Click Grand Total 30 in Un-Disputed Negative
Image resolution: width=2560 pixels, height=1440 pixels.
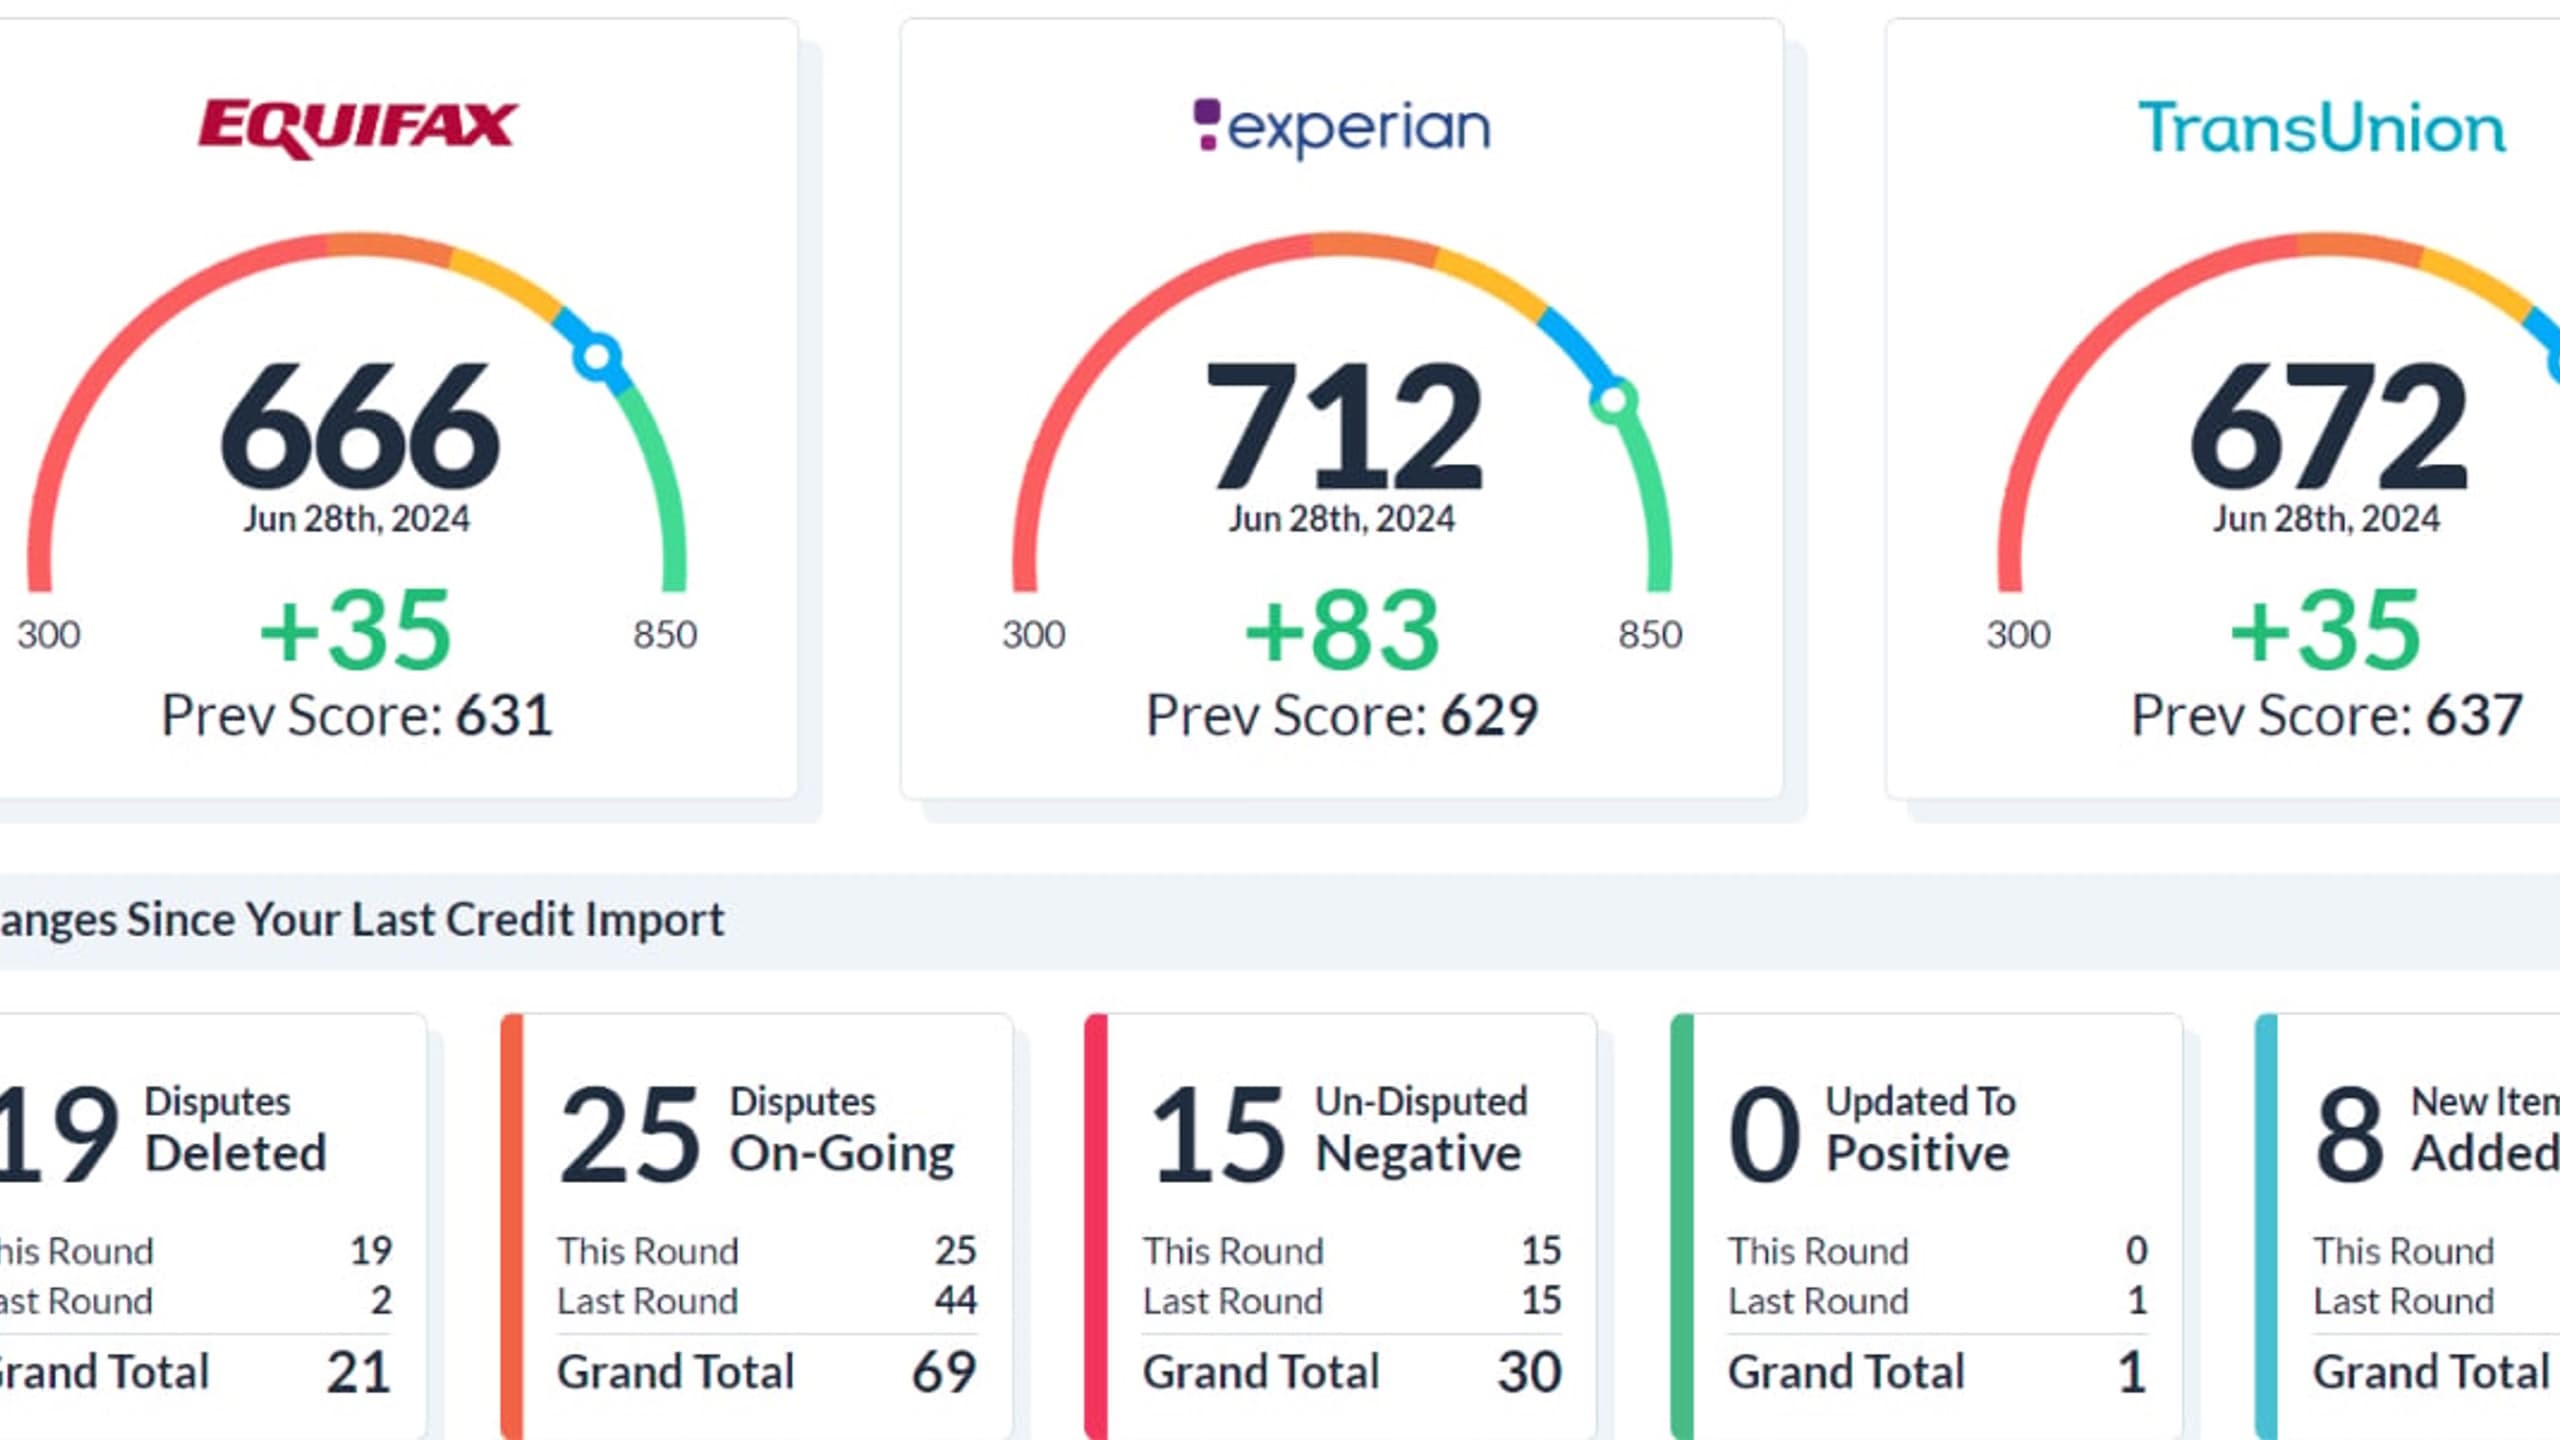(1530, 1372)
